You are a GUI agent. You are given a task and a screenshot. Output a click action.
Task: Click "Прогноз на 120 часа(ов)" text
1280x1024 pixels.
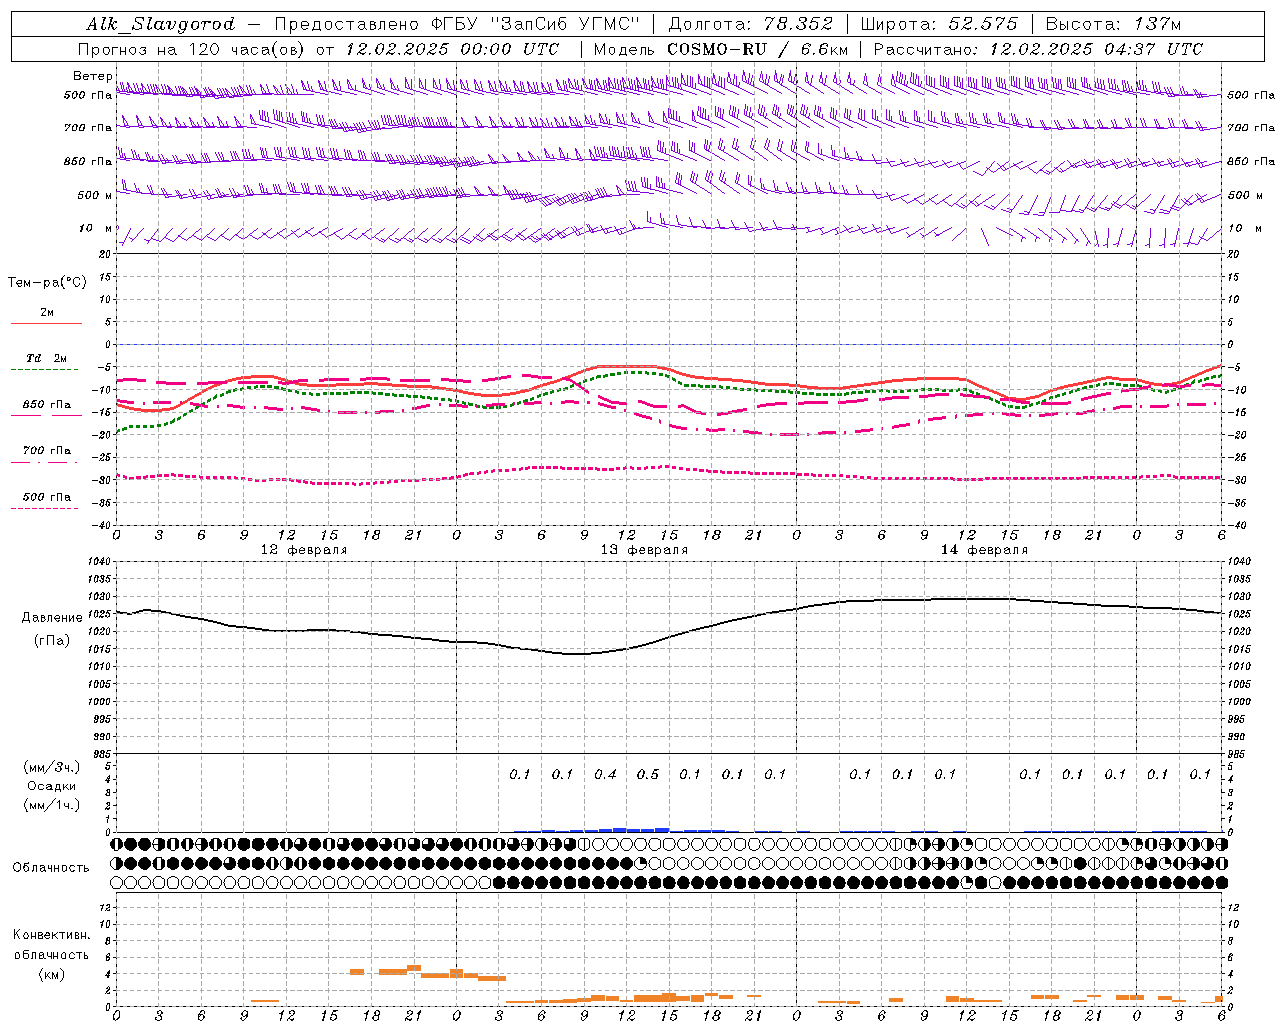point(192,49)
